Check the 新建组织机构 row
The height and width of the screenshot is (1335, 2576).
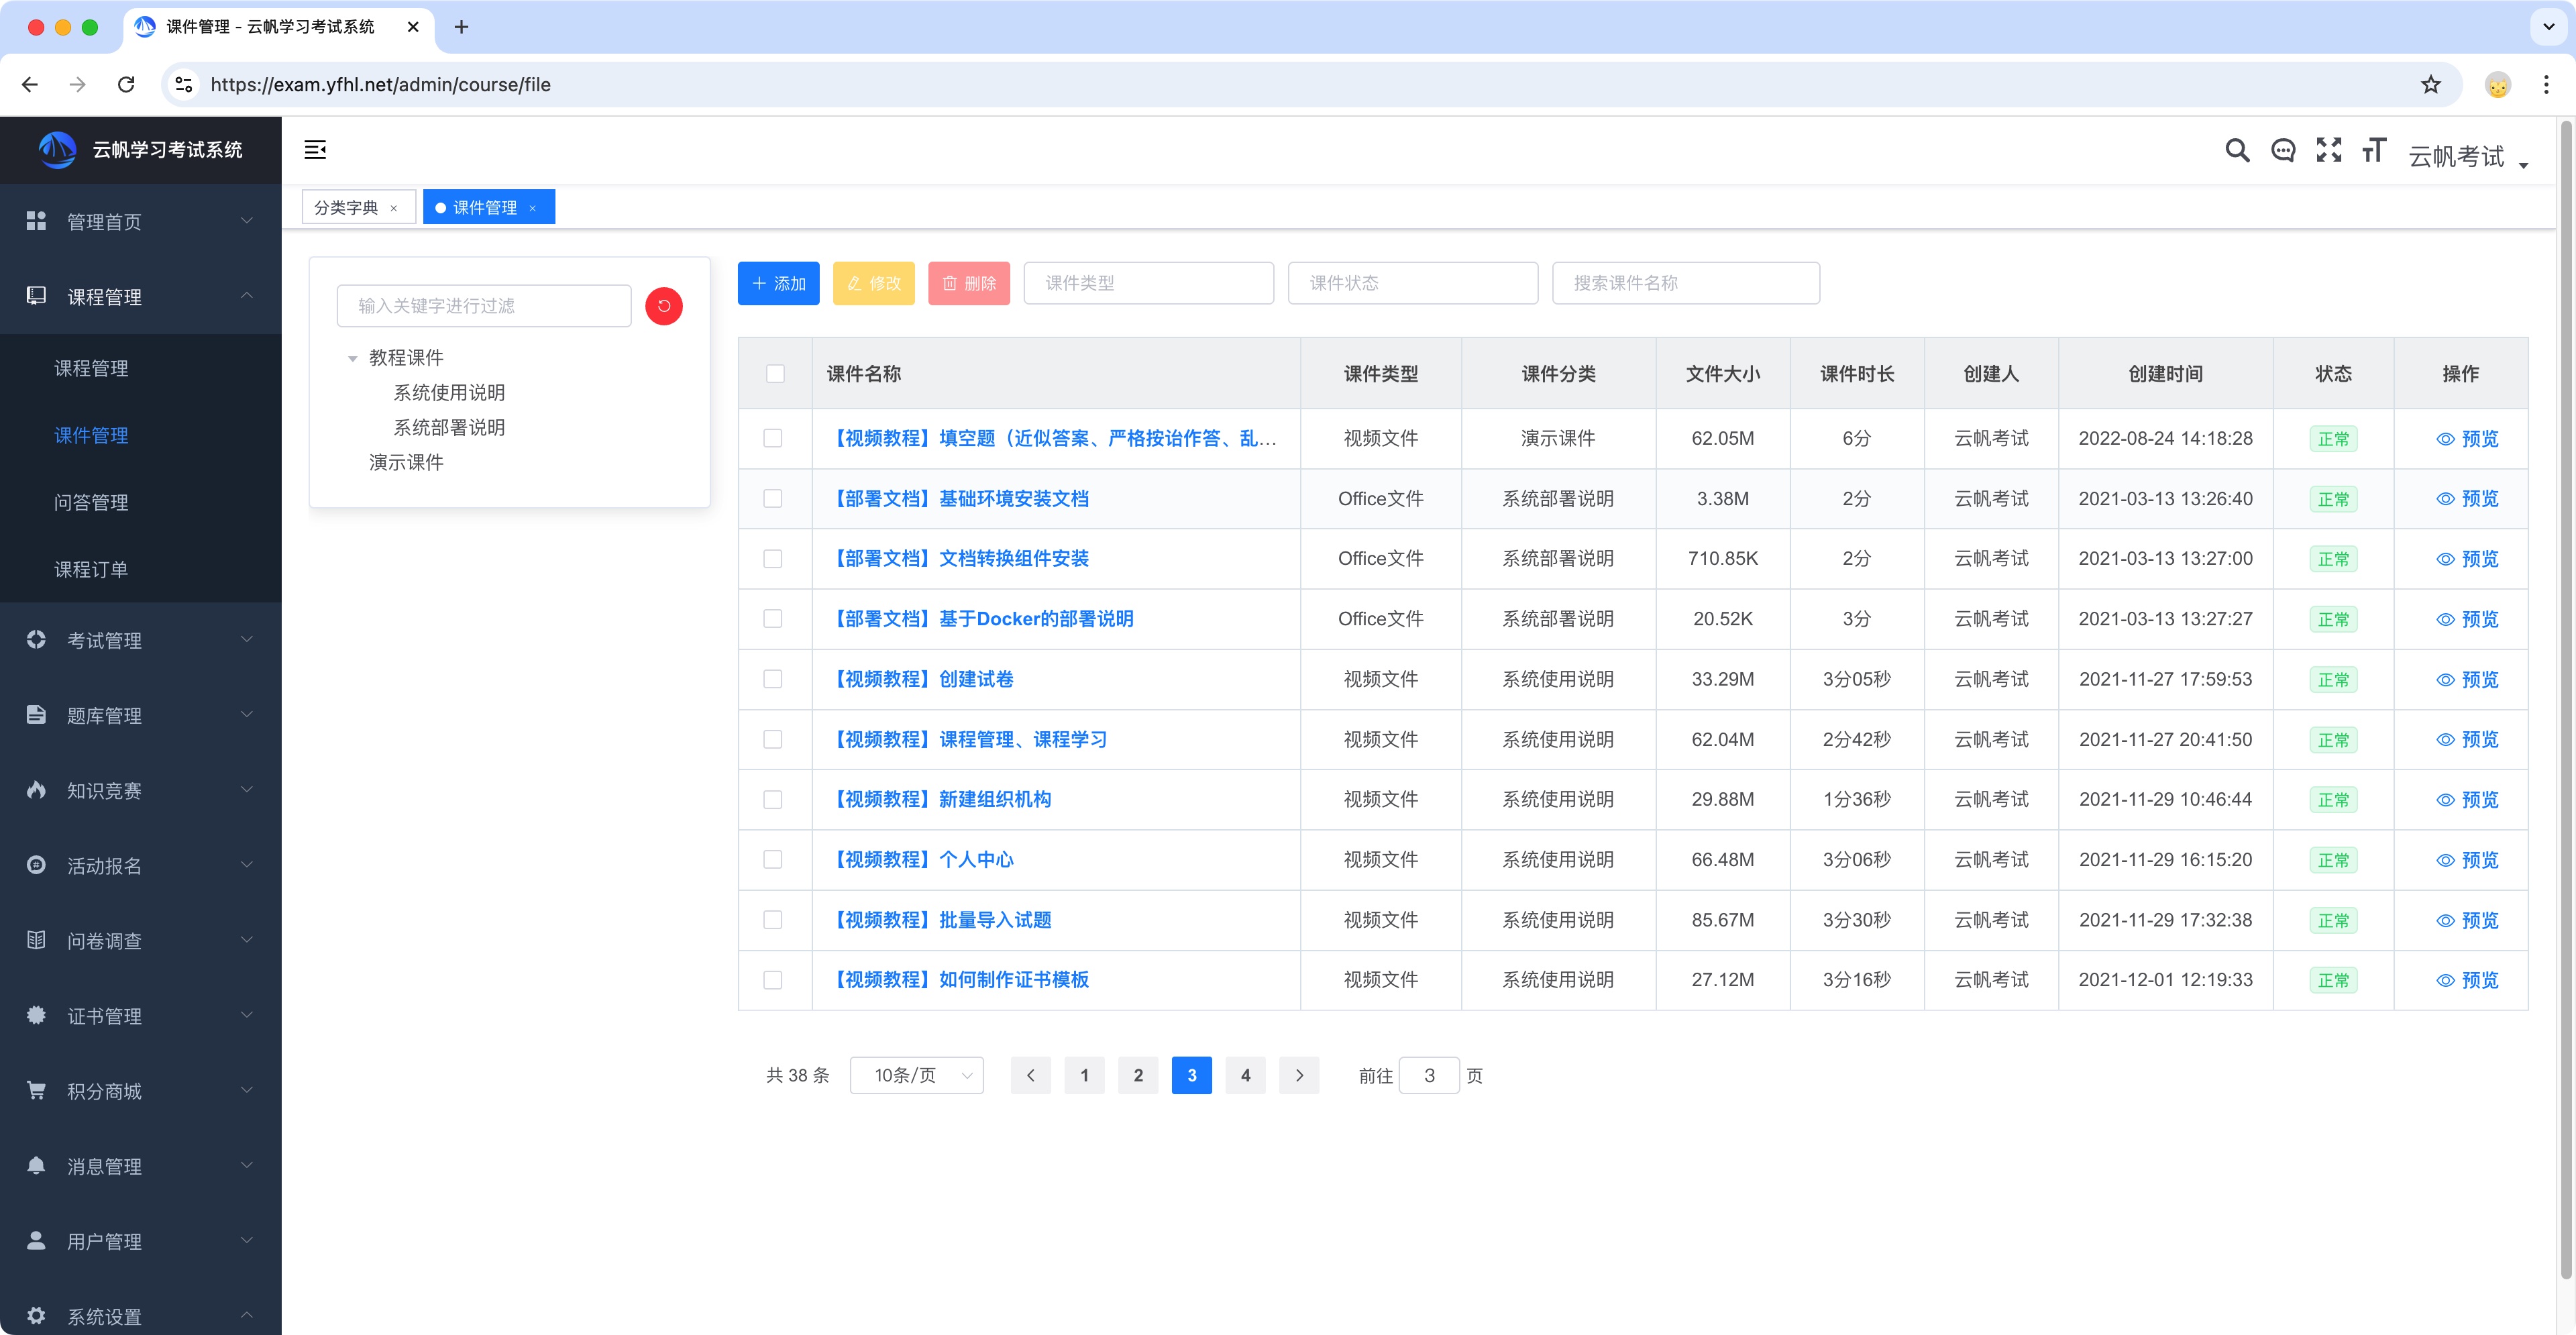(773, 799)
